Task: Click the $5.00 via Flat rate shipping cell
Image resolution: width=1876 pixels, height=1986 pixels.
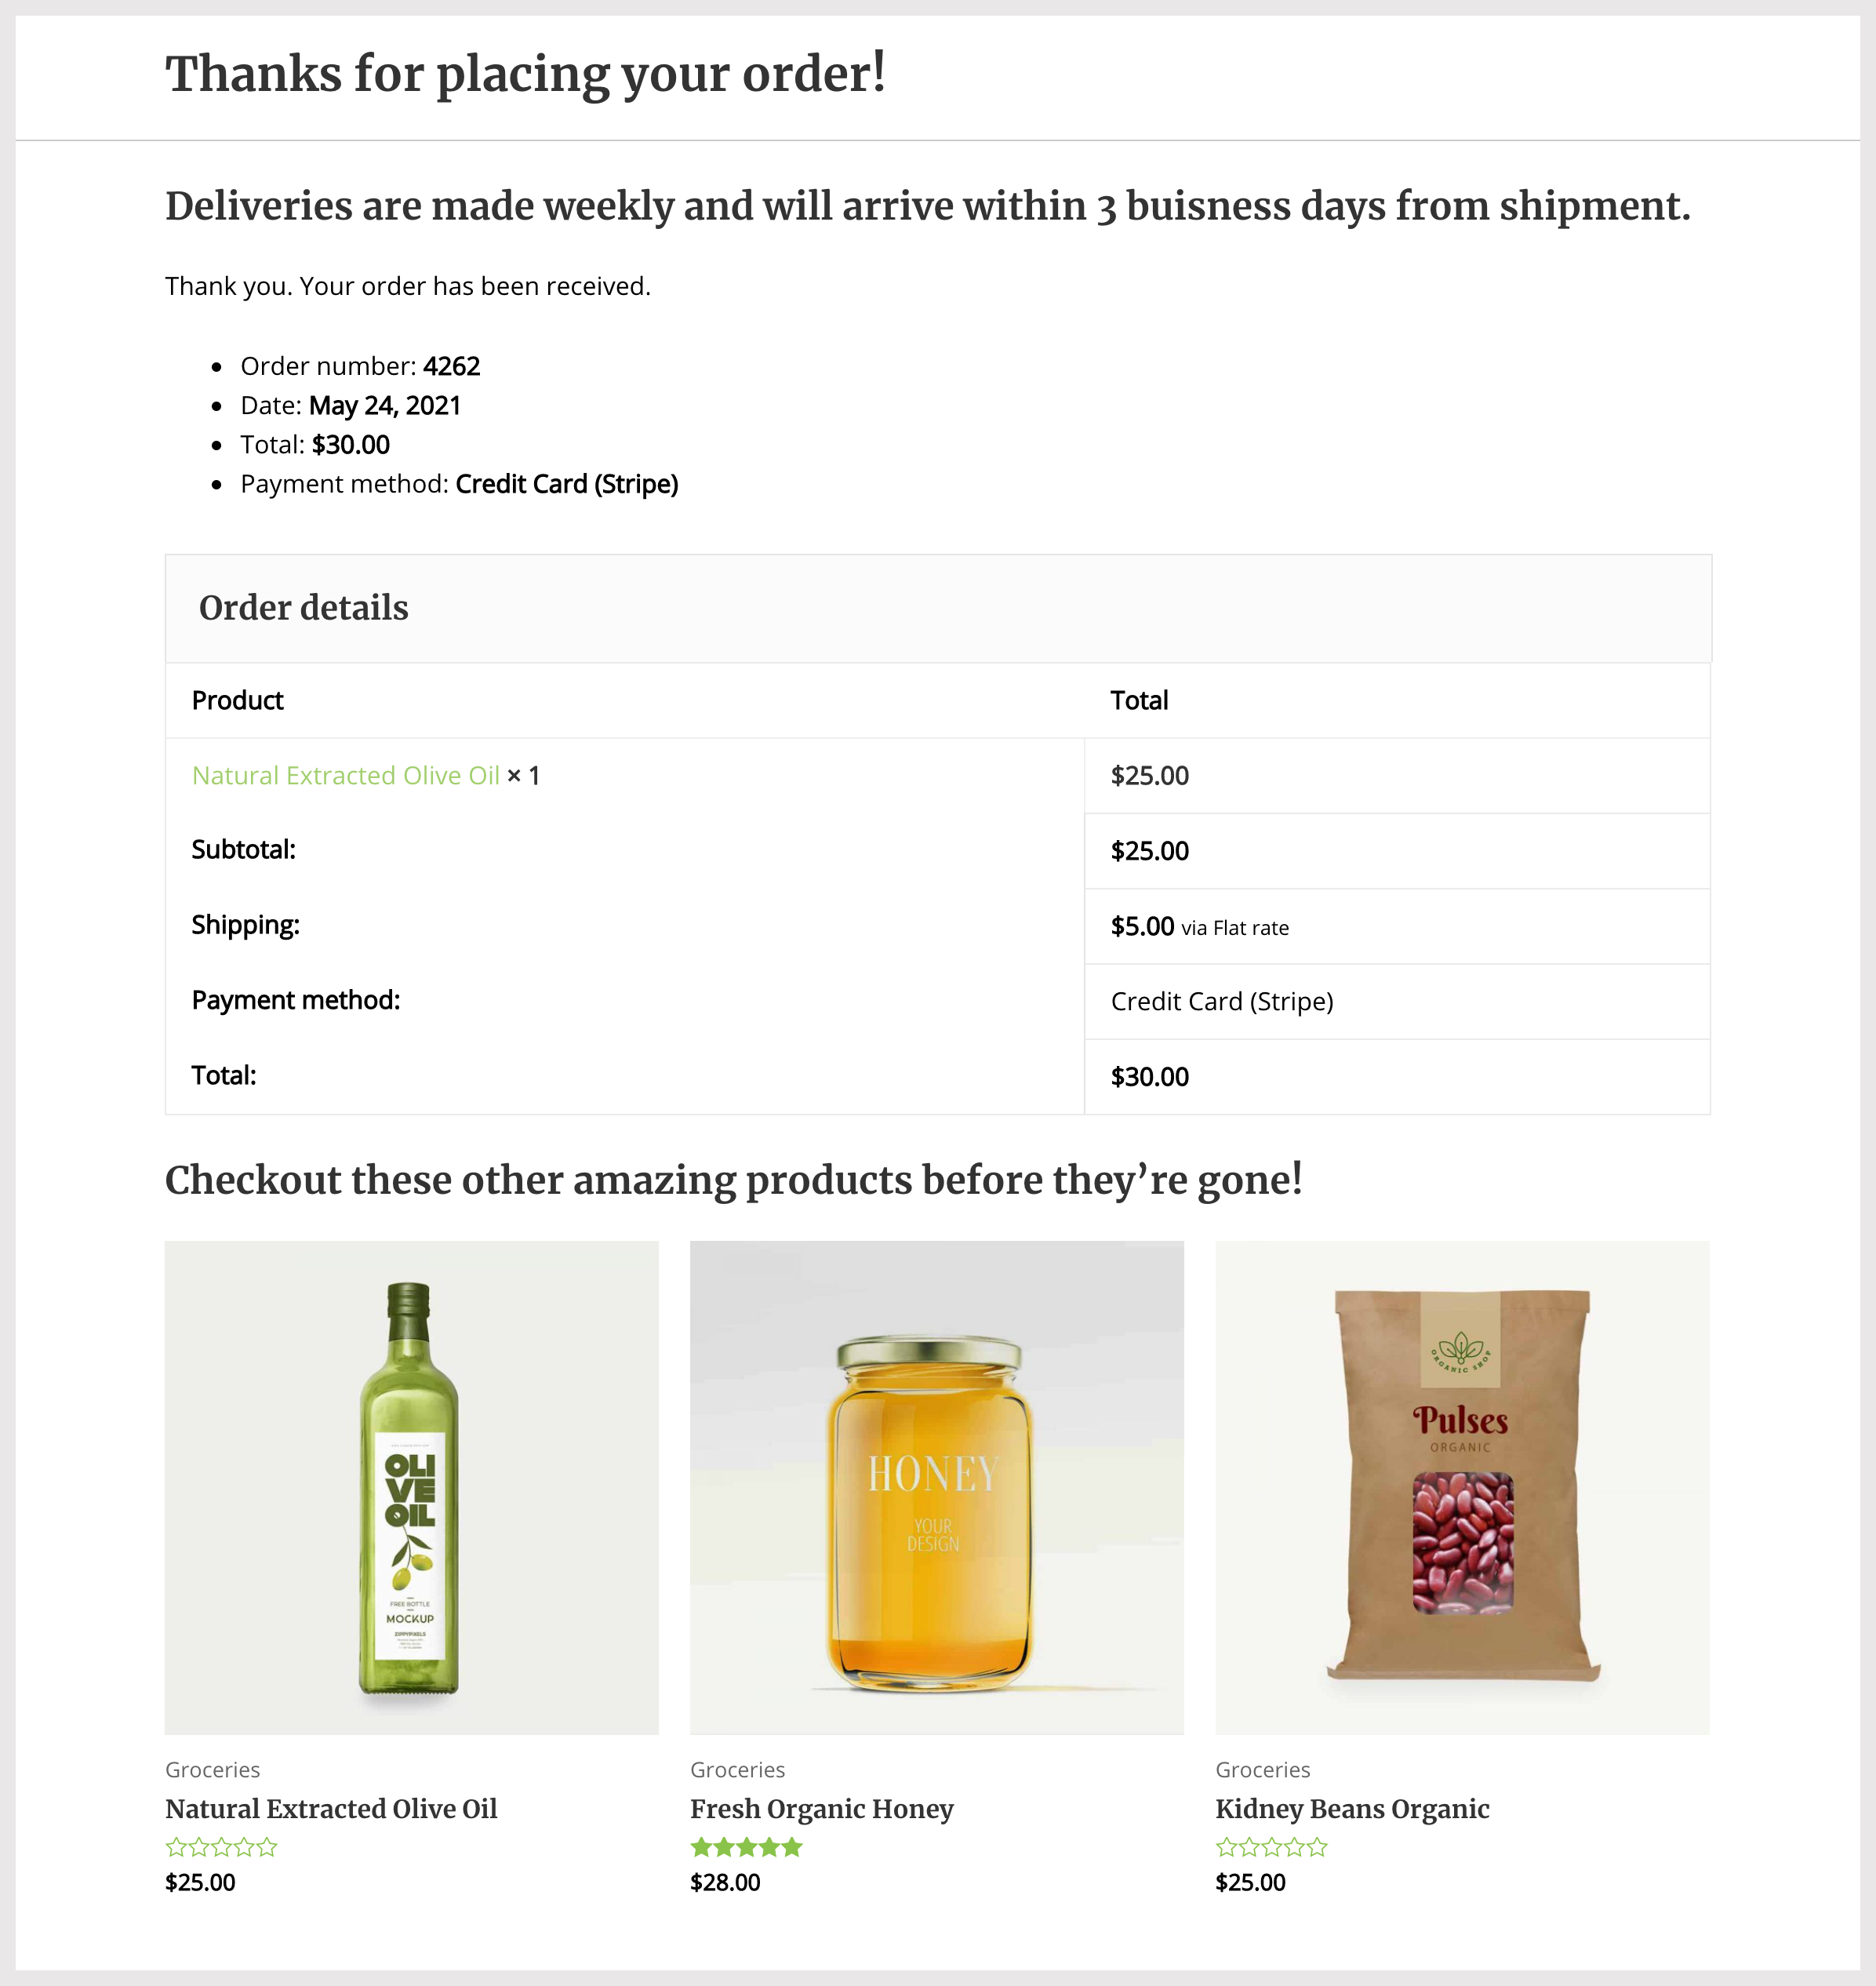Action: [x=1199, y=927]
